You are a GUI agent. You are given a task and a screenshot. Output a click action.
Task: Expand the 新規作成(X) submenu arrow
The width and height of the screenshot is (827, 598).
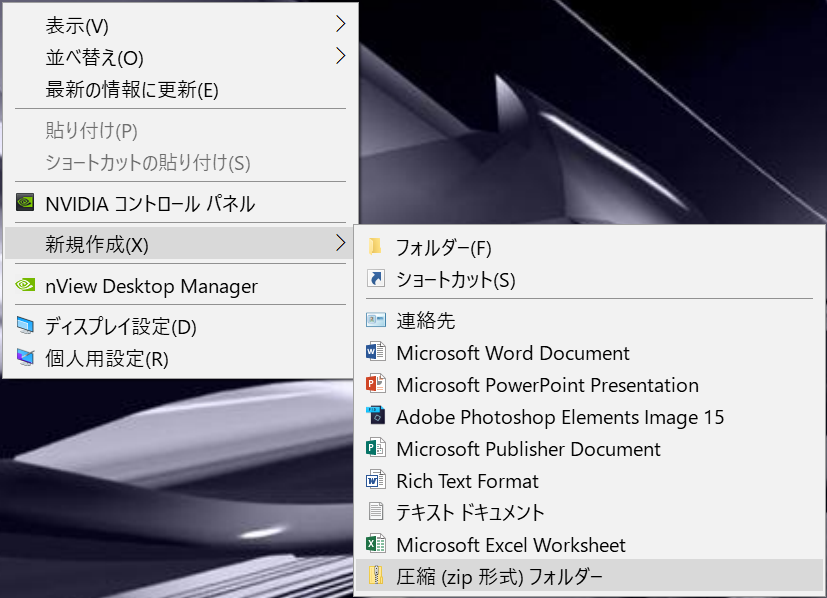pyautogui.click(x=340, y=243)
